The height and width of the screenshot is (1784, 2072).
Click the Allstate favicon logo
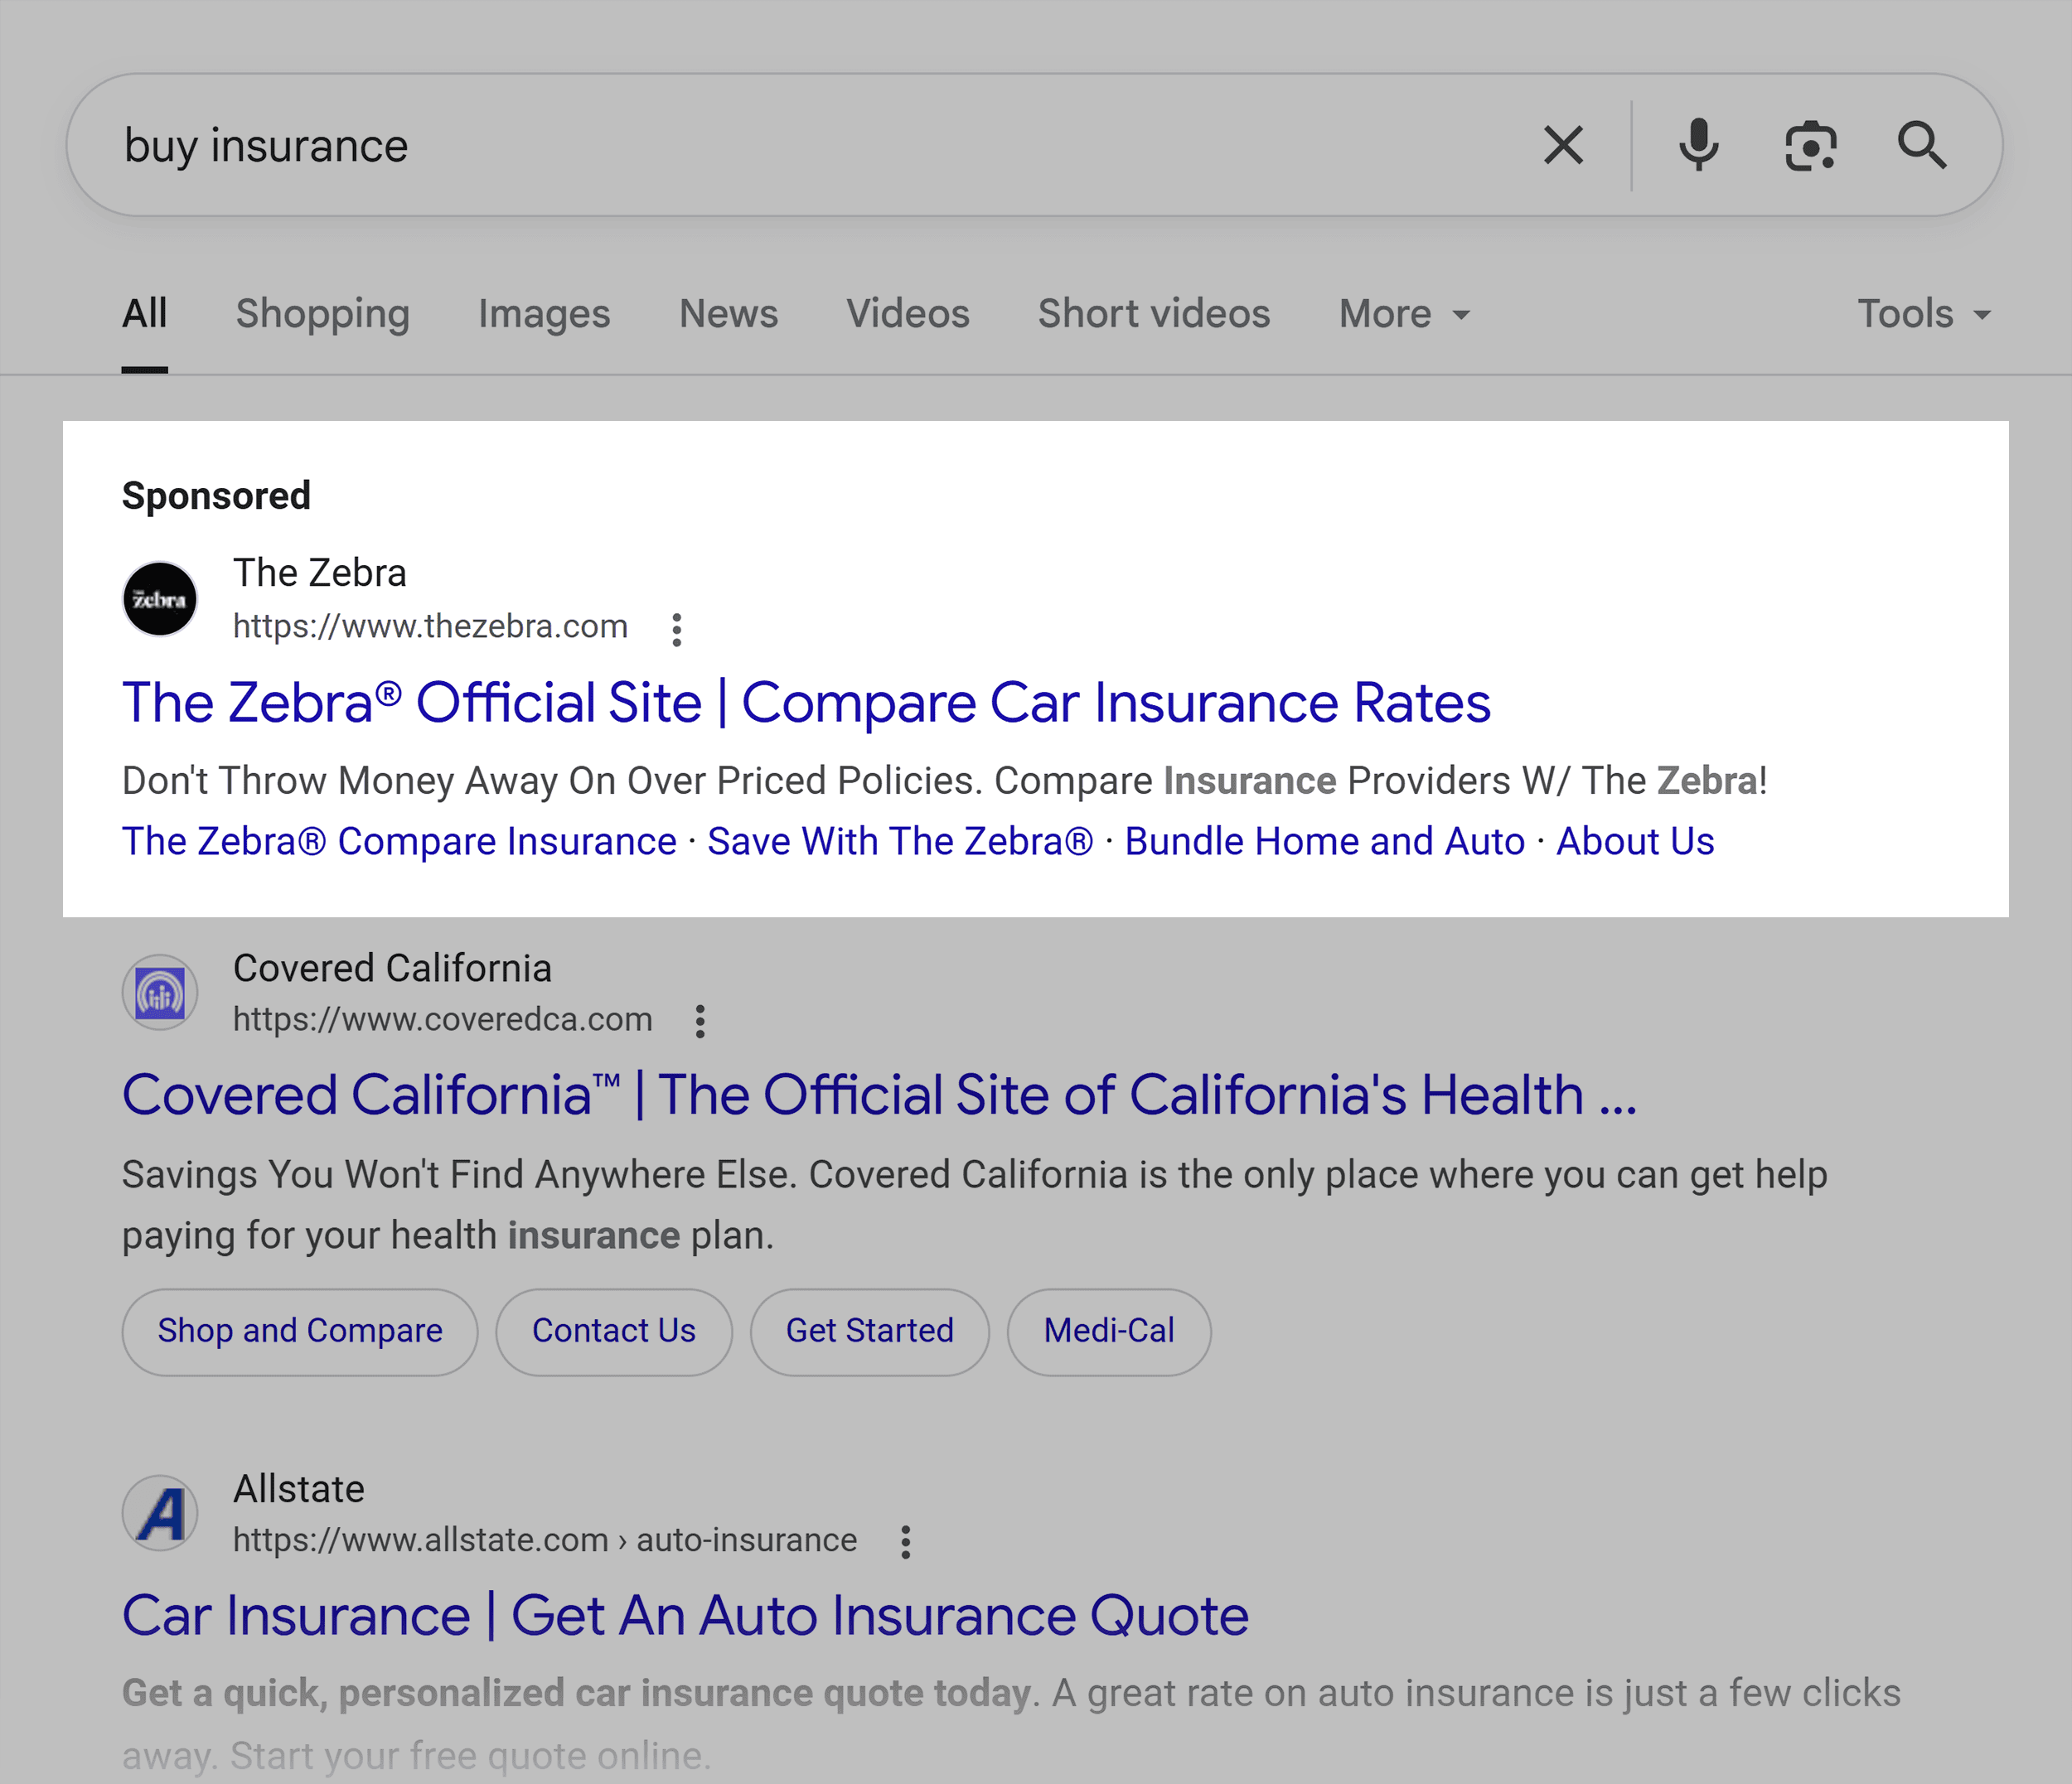pos(160,1513)
